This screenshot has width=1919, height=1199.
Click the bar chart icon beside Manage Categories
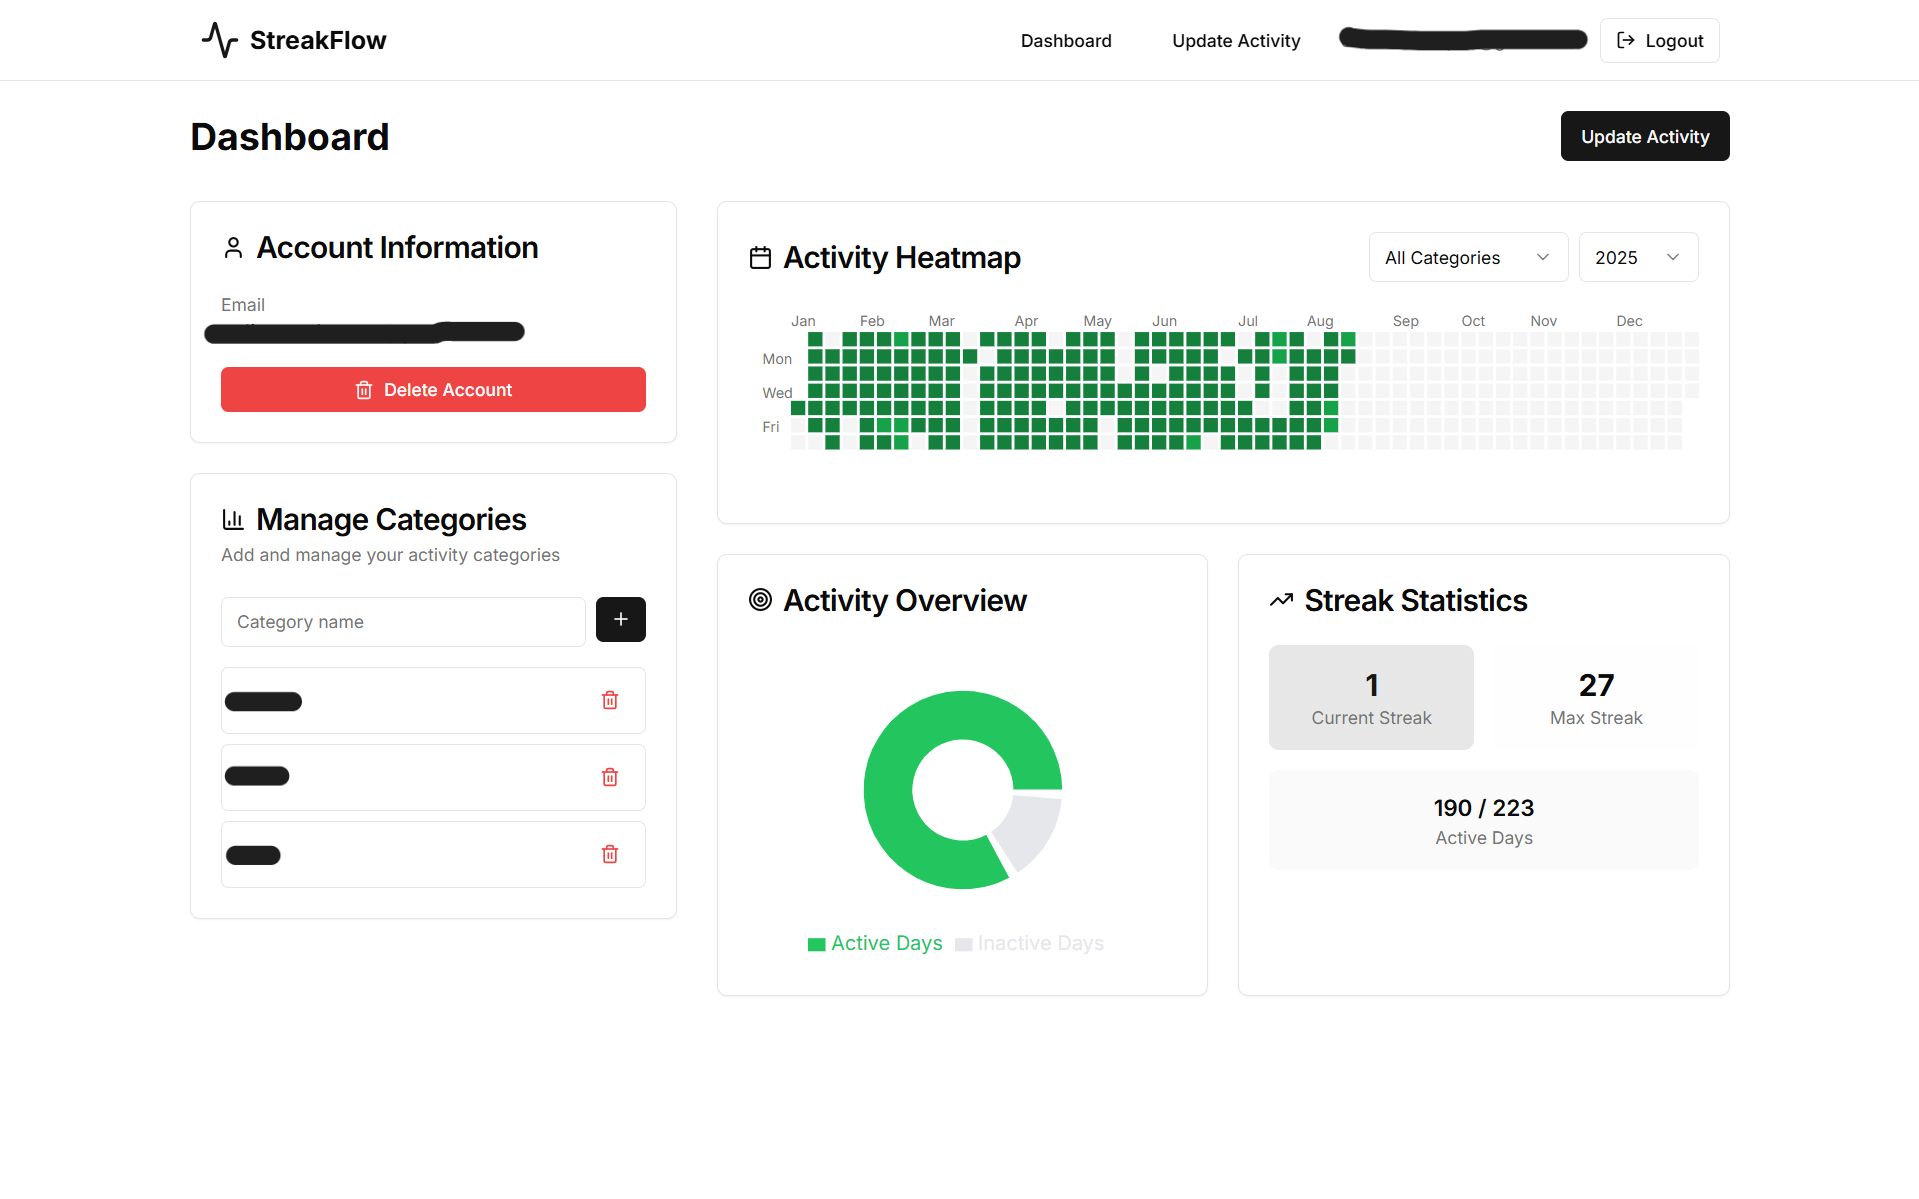(x=233, y=519)
